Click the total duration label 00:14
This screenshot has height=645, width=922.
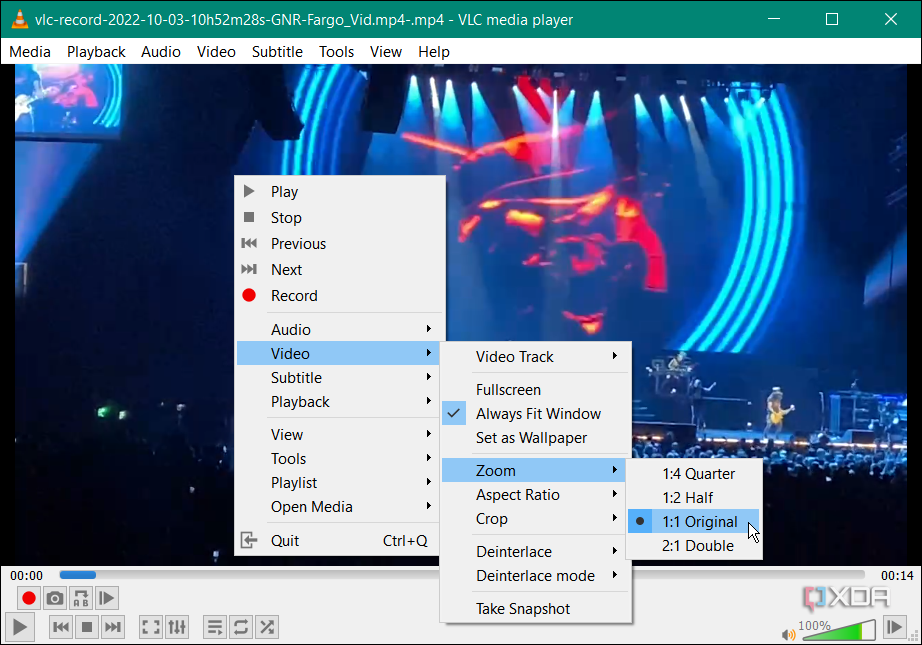click(x=897, y=576)
